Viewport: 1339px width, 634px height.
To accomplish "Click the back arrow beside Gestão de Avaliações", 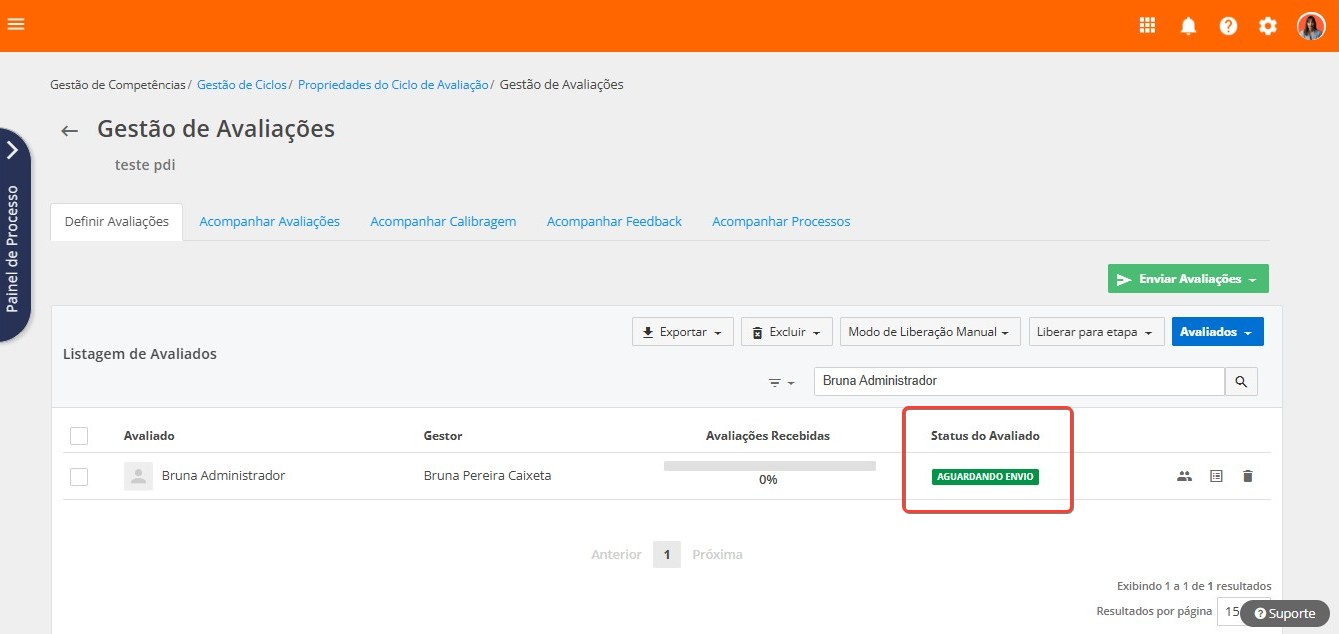I will pyautogui.click(x=69, y=131).
